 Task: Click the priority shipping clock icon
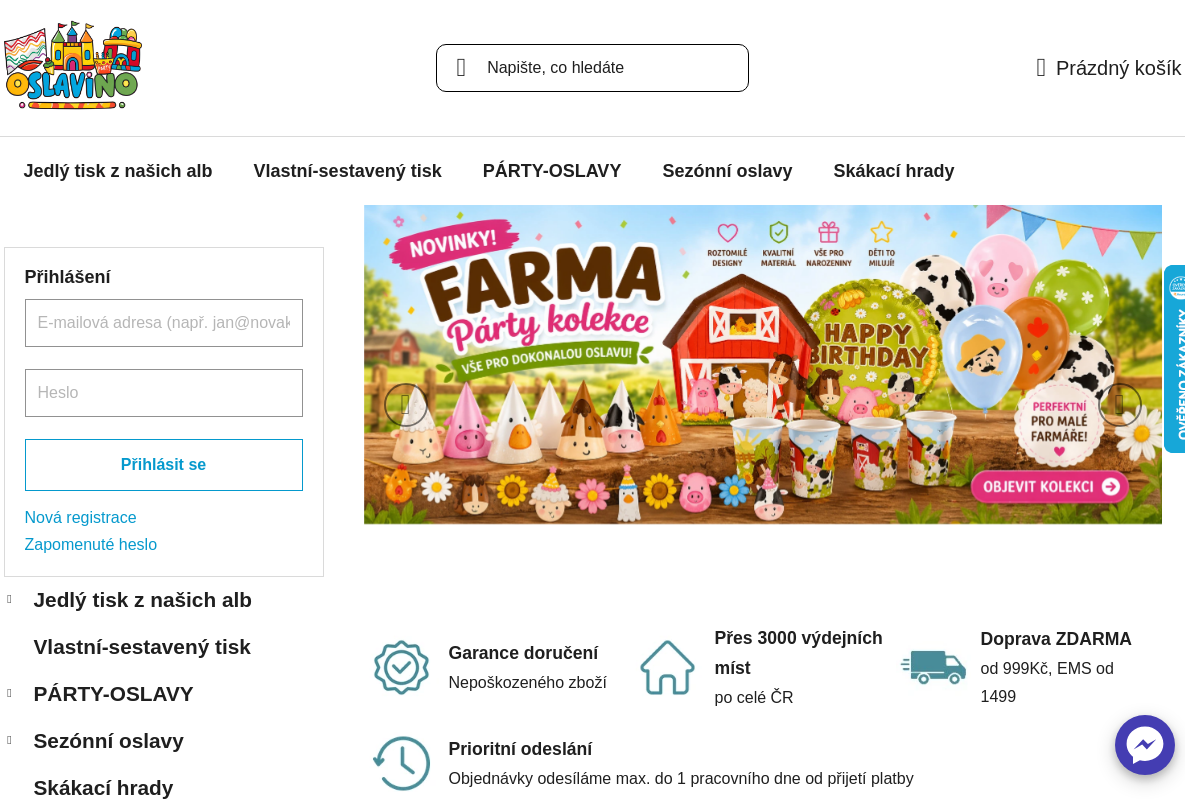tap(401, 764)
